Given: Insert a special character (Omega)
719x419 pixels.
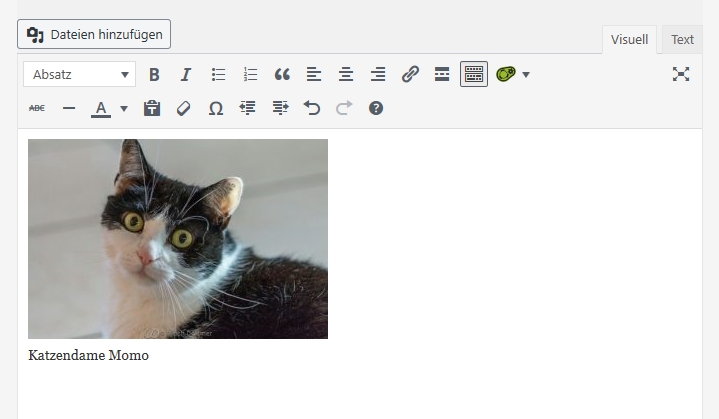Looking at the screenshot, I should click(x=215, y=108).
